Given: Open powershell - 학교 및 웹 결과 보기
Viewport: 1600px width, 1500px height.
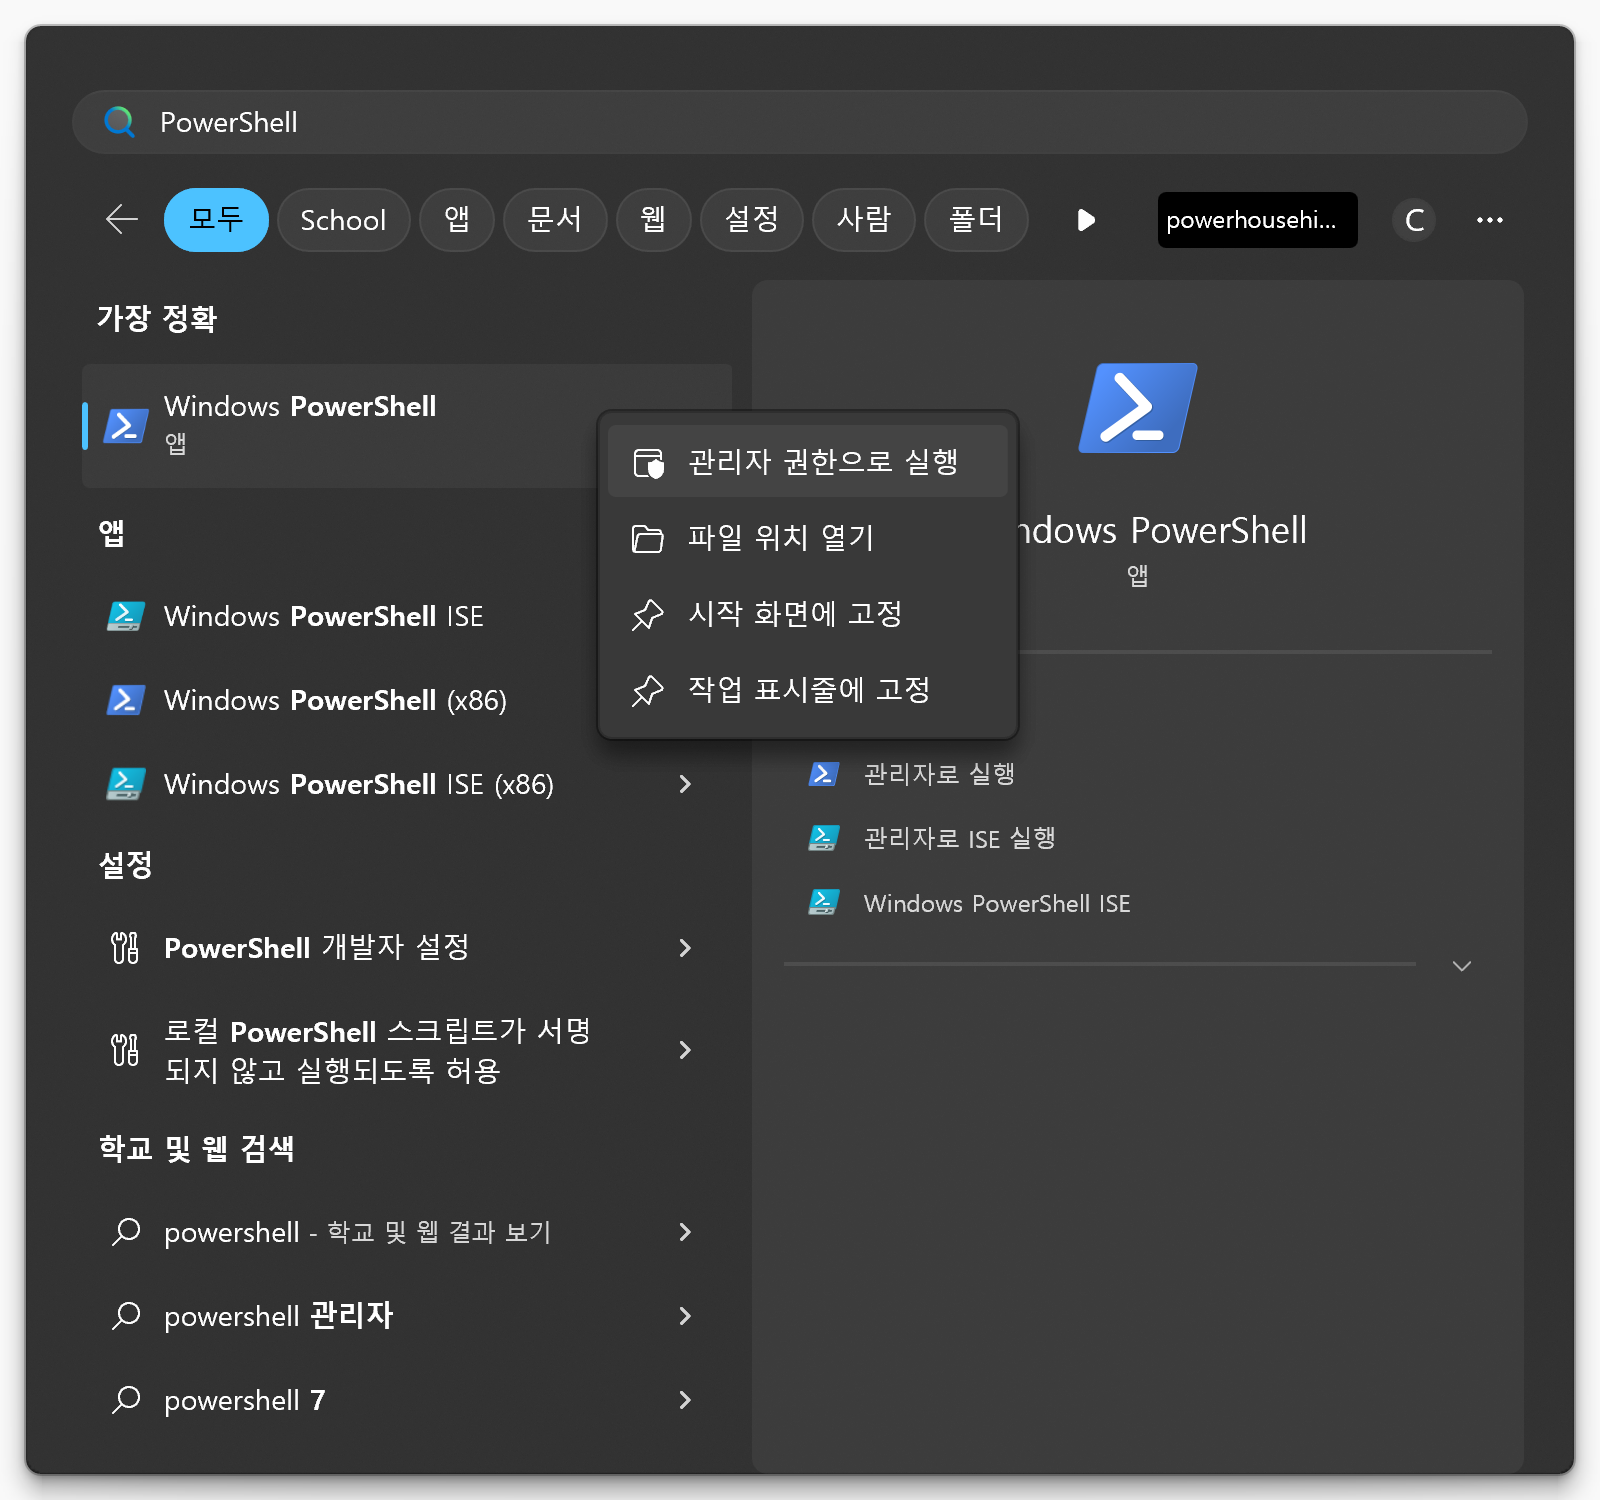Looking at the screenshot, I should [358, 1232].
